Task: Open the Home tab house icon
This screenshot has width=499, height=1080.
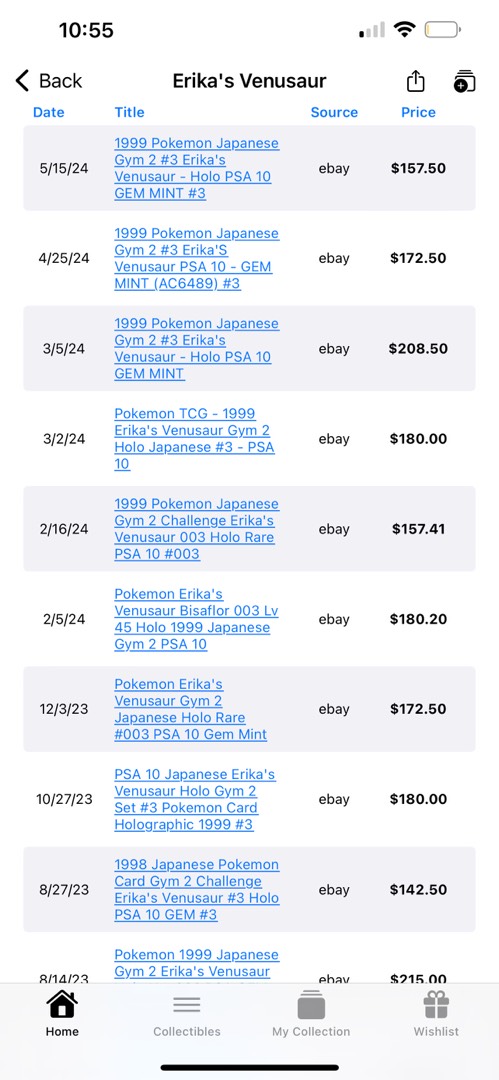Action: (62, 1005)
